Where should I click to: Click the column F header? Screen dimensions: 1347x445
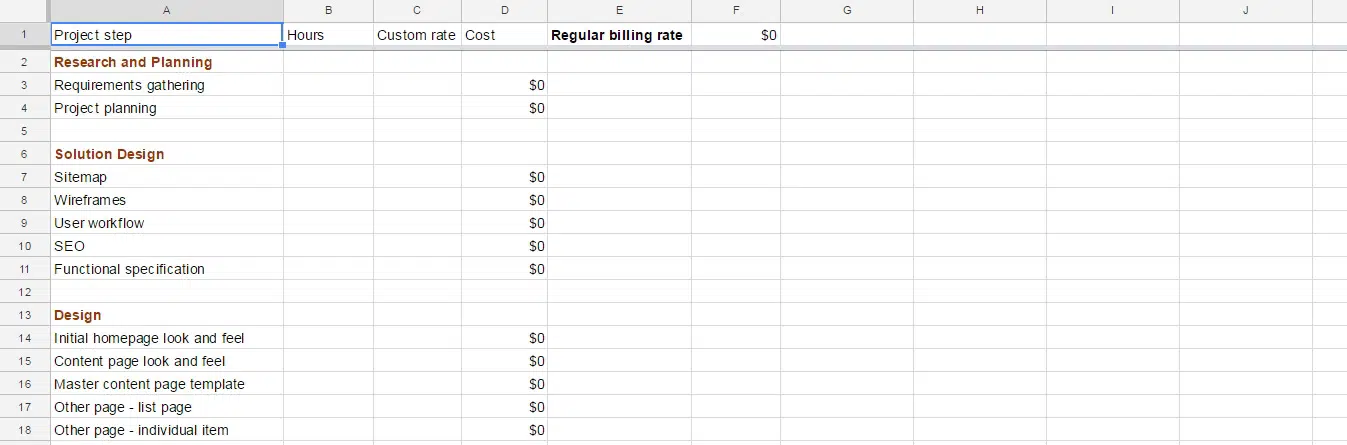736,10
